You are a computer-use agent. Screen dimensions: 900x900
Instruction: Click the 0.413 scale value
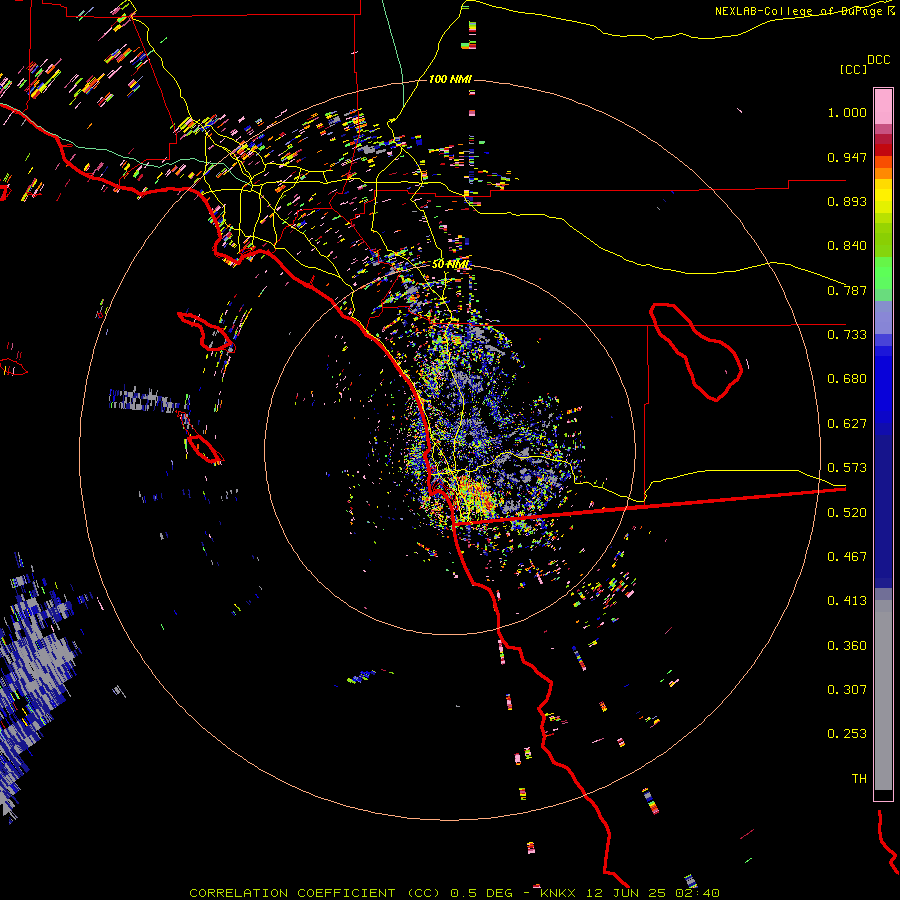tap(847, 601)
